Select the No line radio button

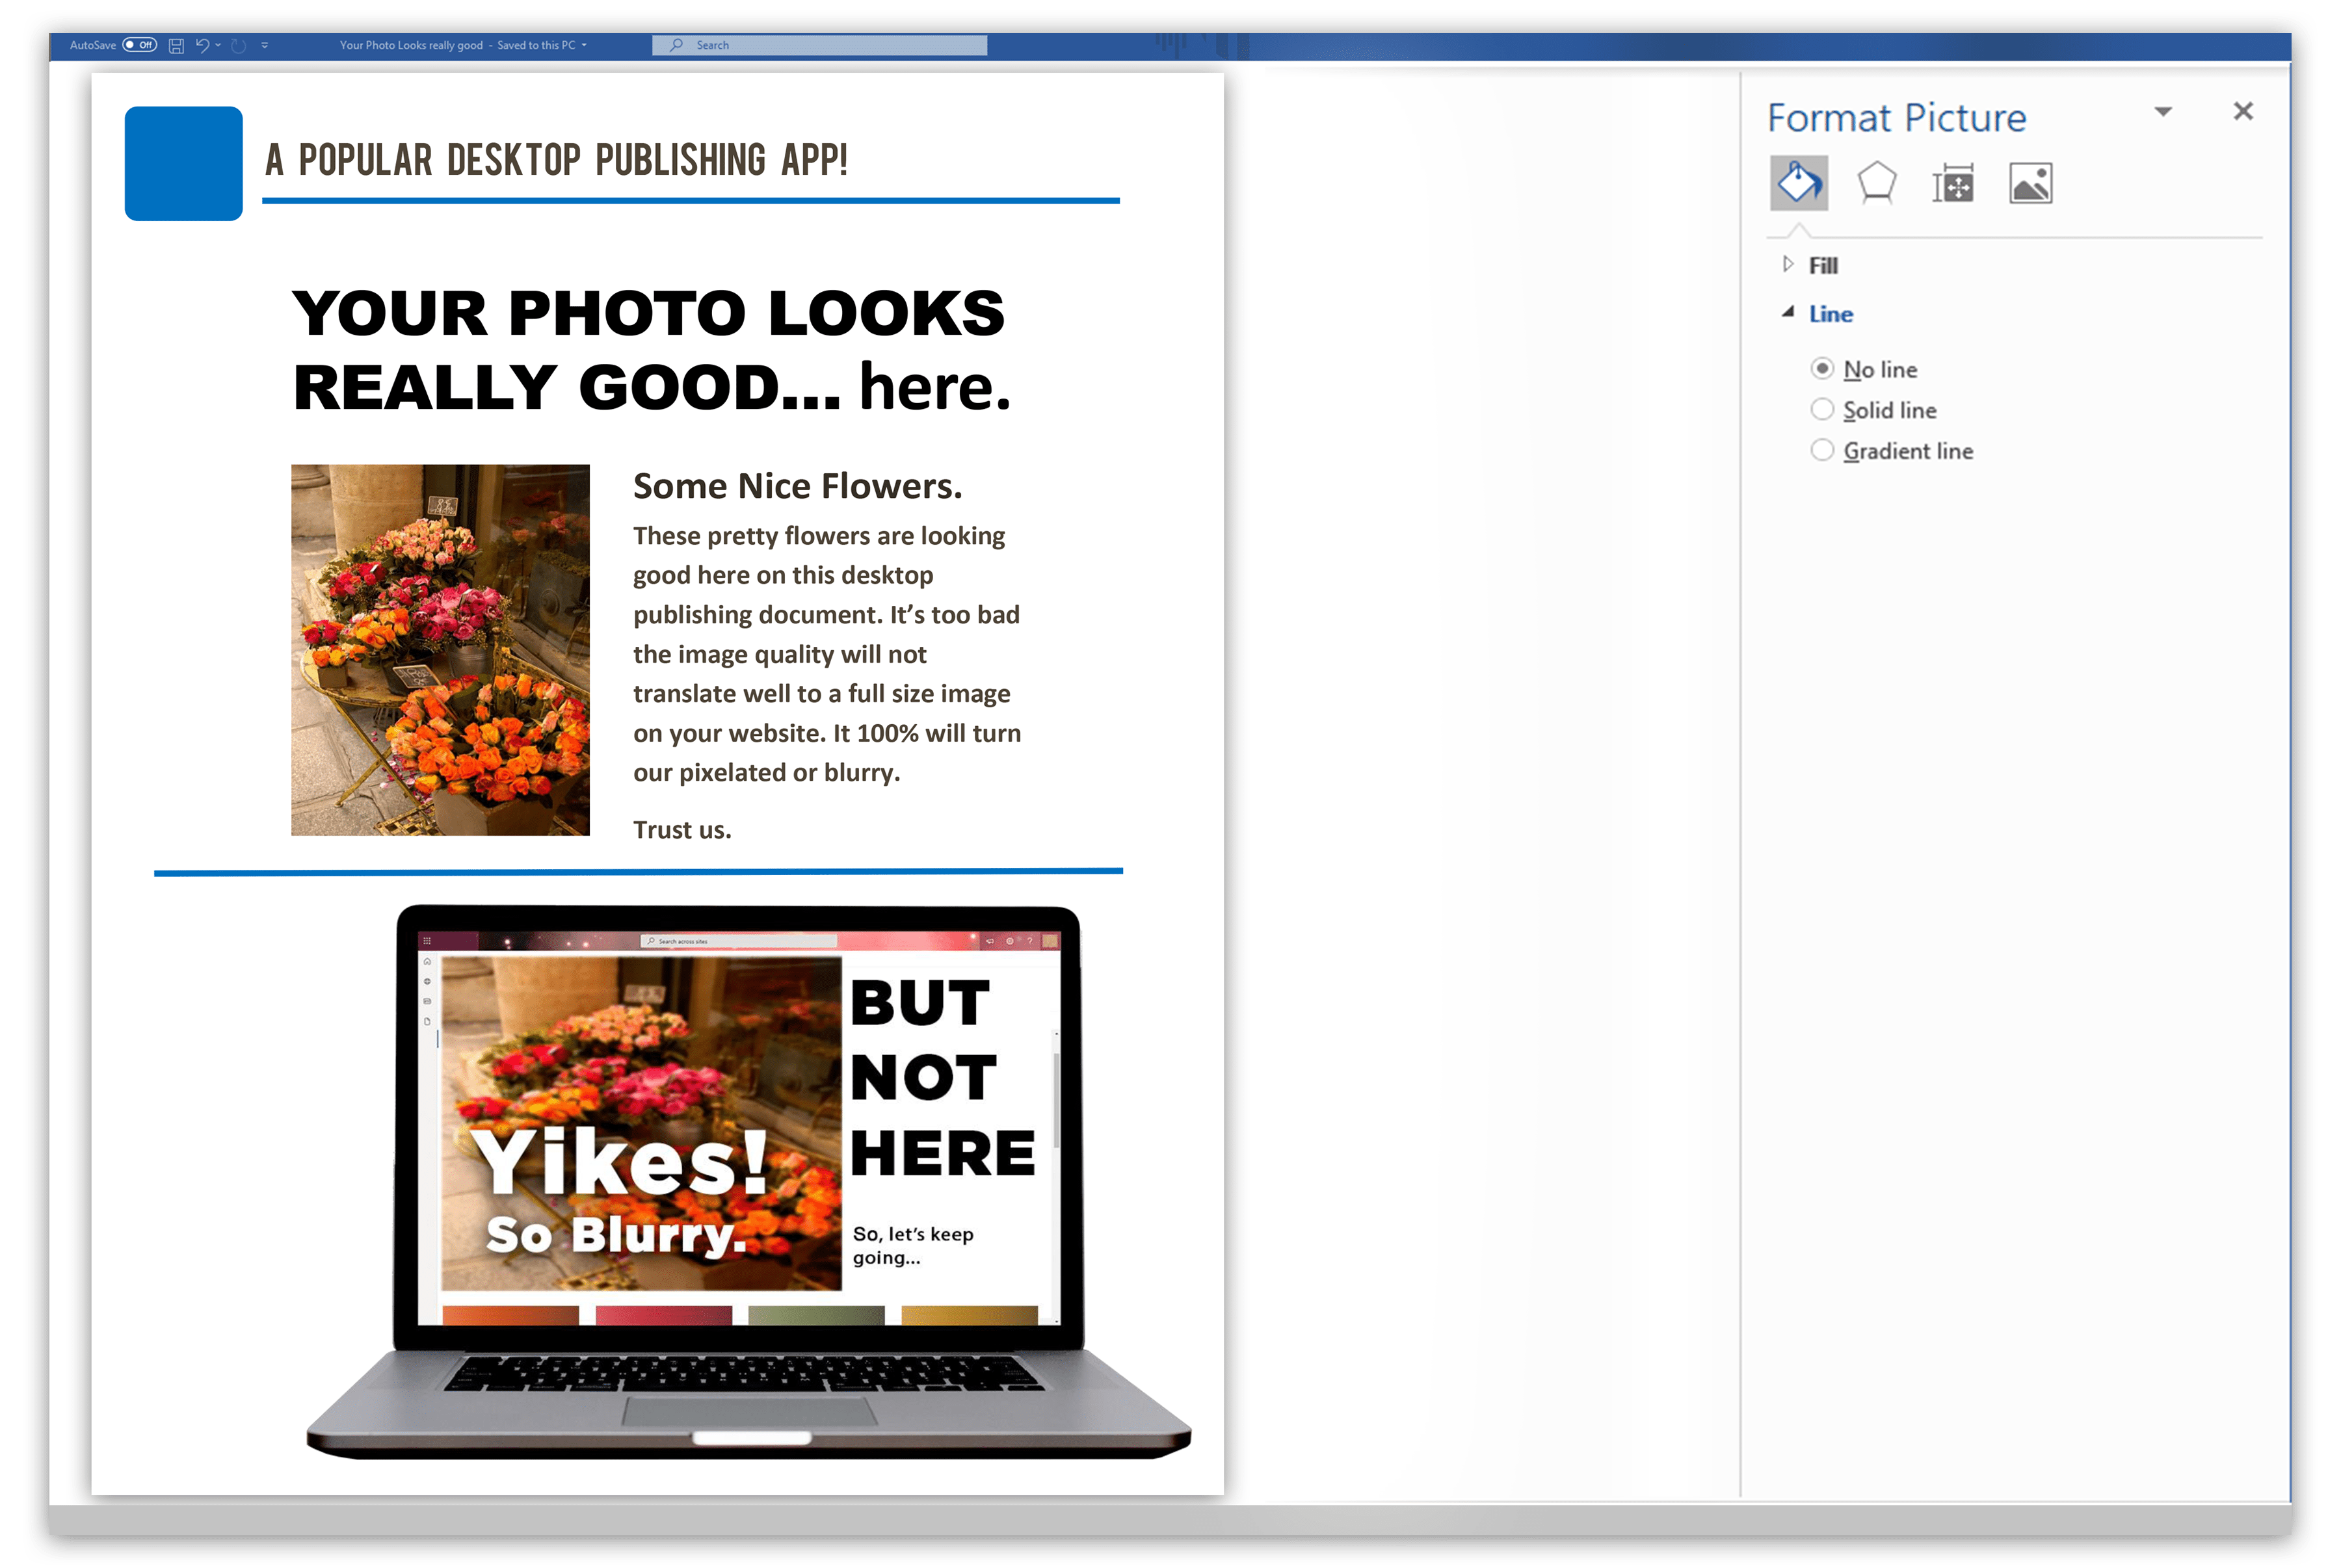[1822, 369]
